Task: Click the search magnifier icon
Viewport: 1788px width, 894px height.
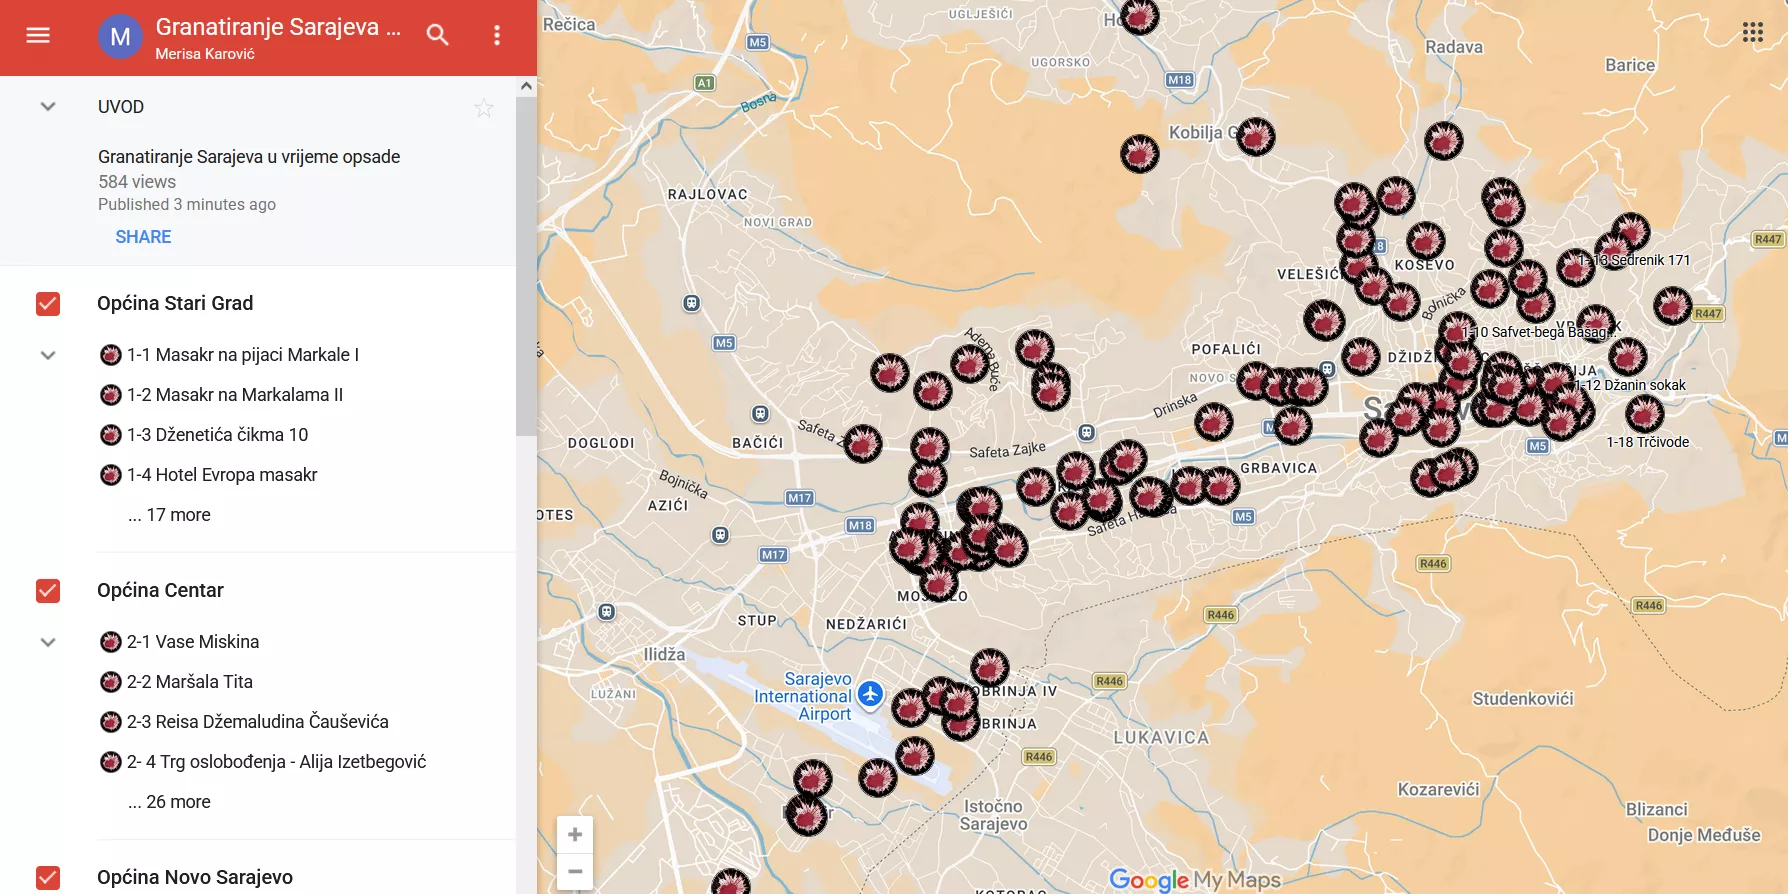Action: (437, 36)
